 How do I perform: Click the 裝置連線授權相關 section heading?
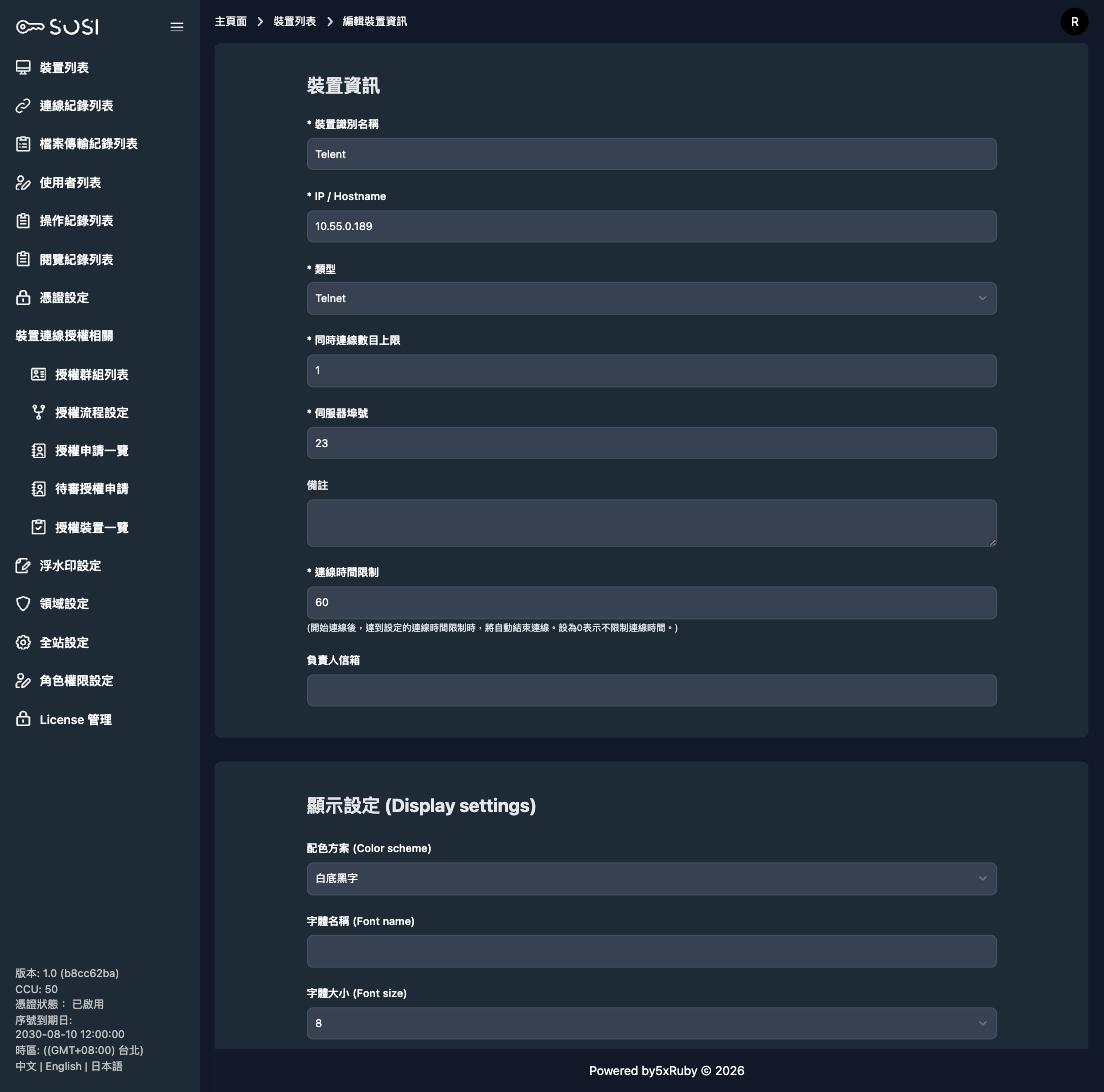click(x=64, y=336)
